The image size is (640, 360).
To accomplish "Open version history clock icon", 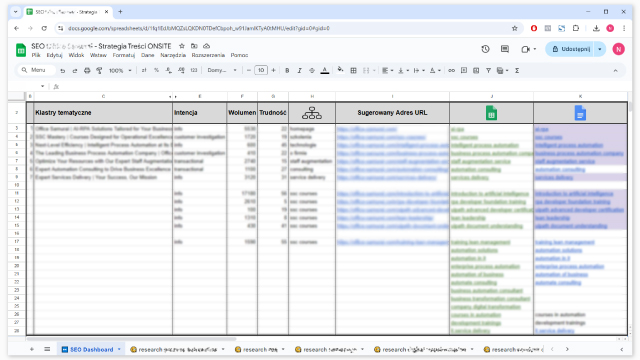I will pyautogui.click(x=485, y=49).
